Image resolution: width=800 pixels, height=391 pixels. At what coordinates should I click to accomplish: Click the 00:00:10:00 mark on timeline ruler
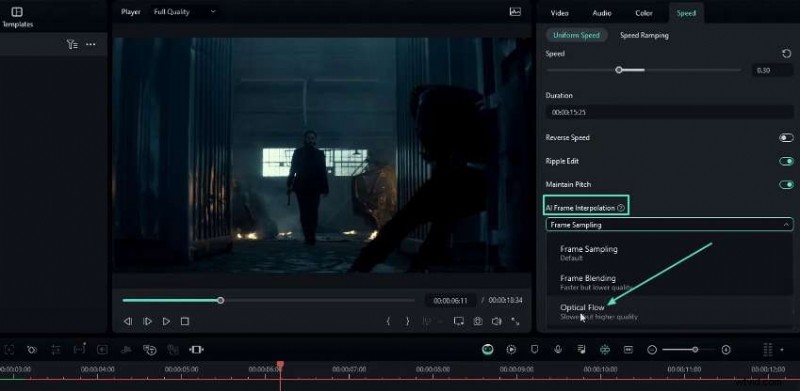[x=601, y=369]
